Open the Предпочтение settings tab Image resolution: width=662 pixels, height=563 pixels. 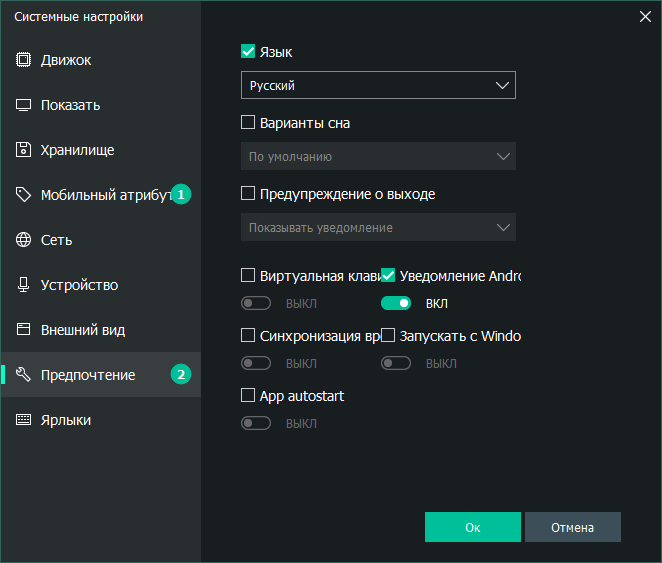[88, 375]
